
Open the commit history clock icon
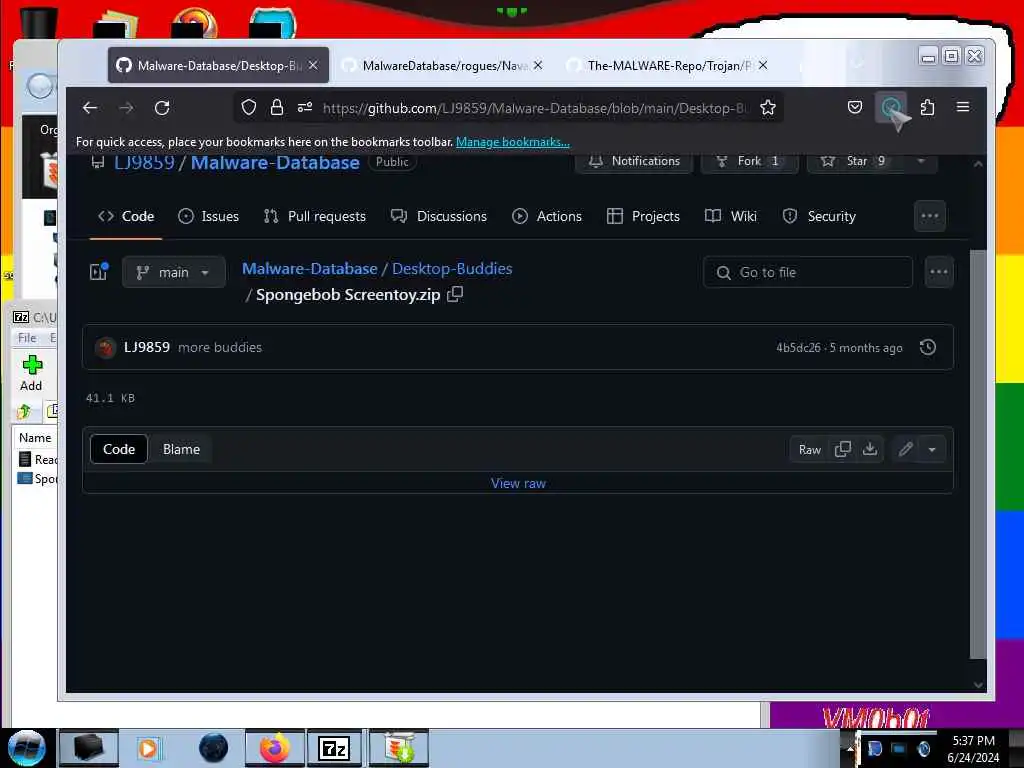click(x=928, y=347)
